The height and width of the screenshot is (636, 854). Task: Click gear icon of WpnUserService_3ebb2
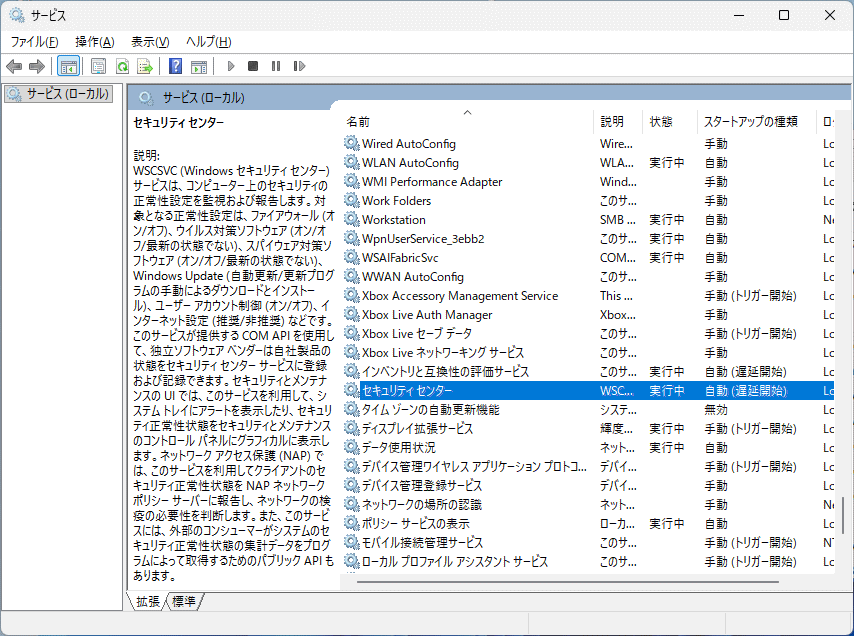click(x=352, y=238)
